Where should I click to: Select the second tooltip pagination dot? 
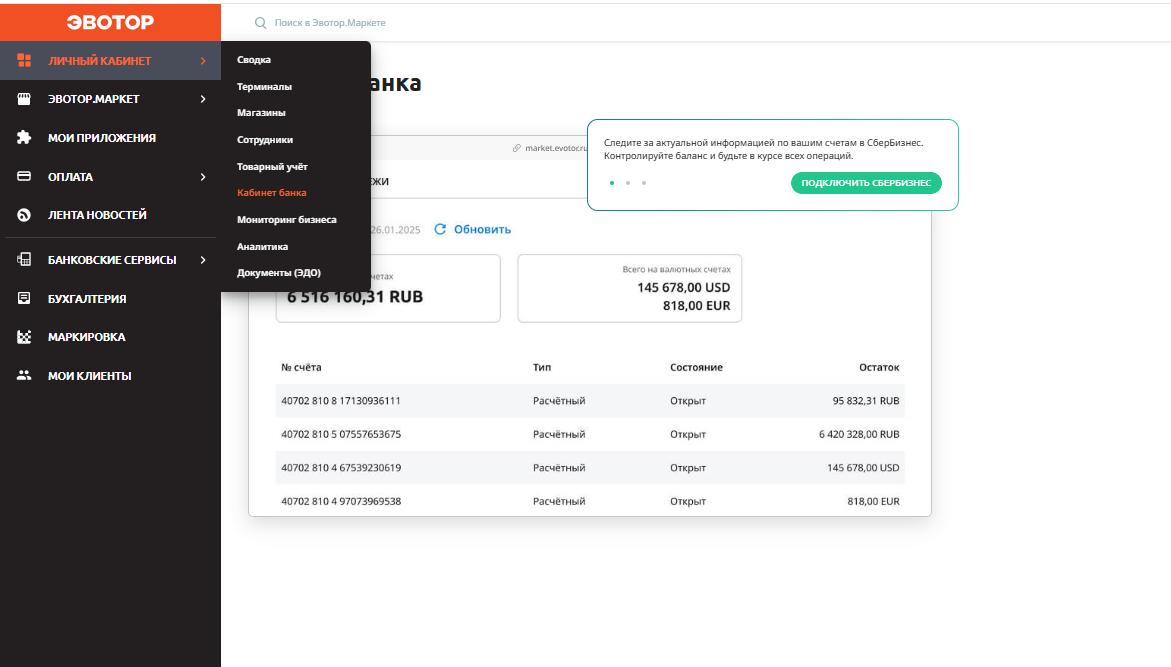click(x=628, y=183)
